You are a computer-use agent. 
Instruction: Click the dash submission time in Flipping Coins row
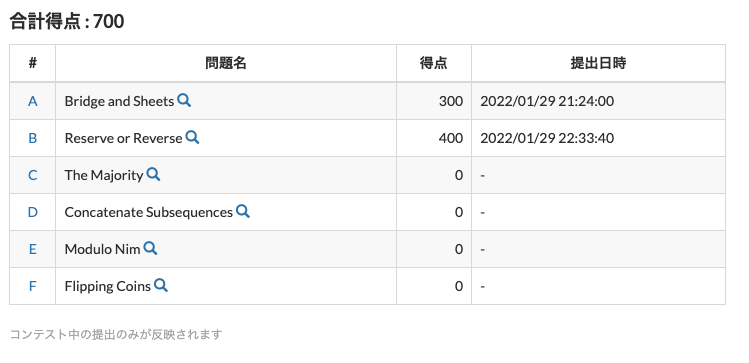(x=482, y=286)
